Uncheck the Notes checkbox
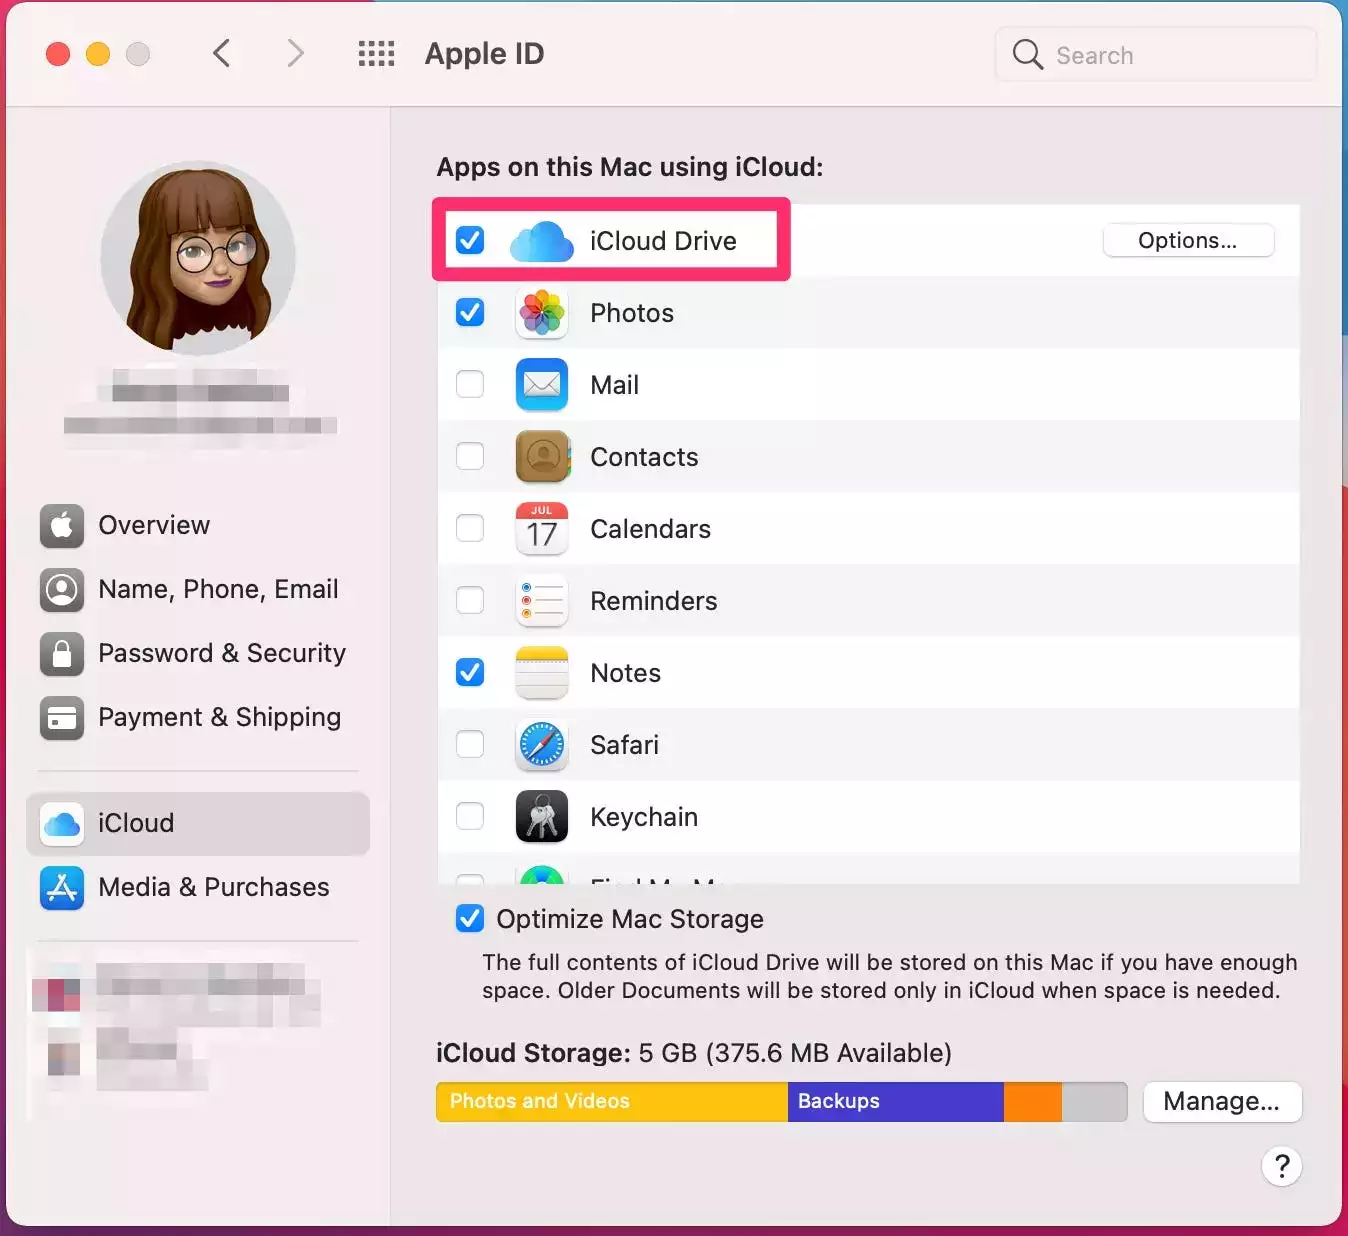 pos(470,673)
